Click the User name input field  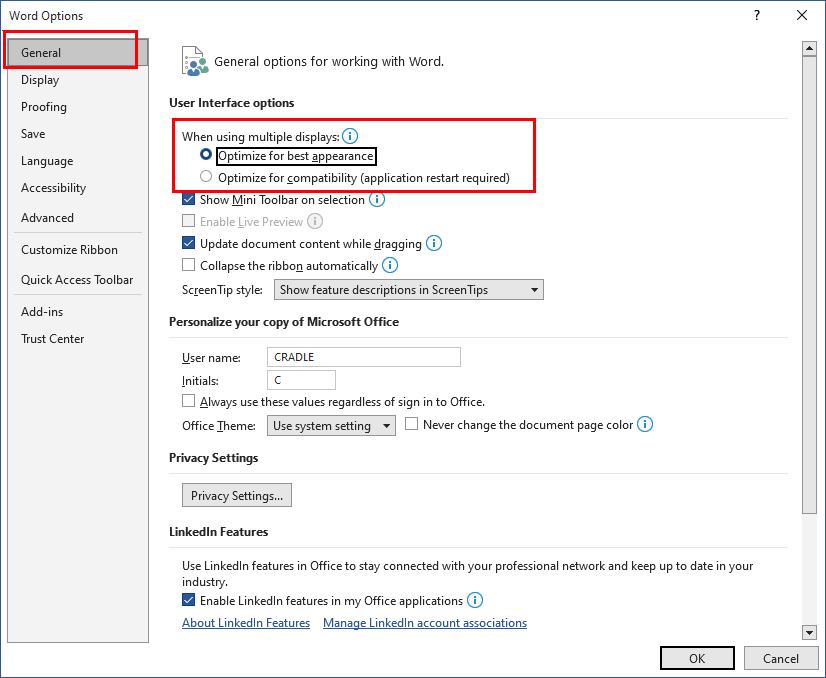364,357
